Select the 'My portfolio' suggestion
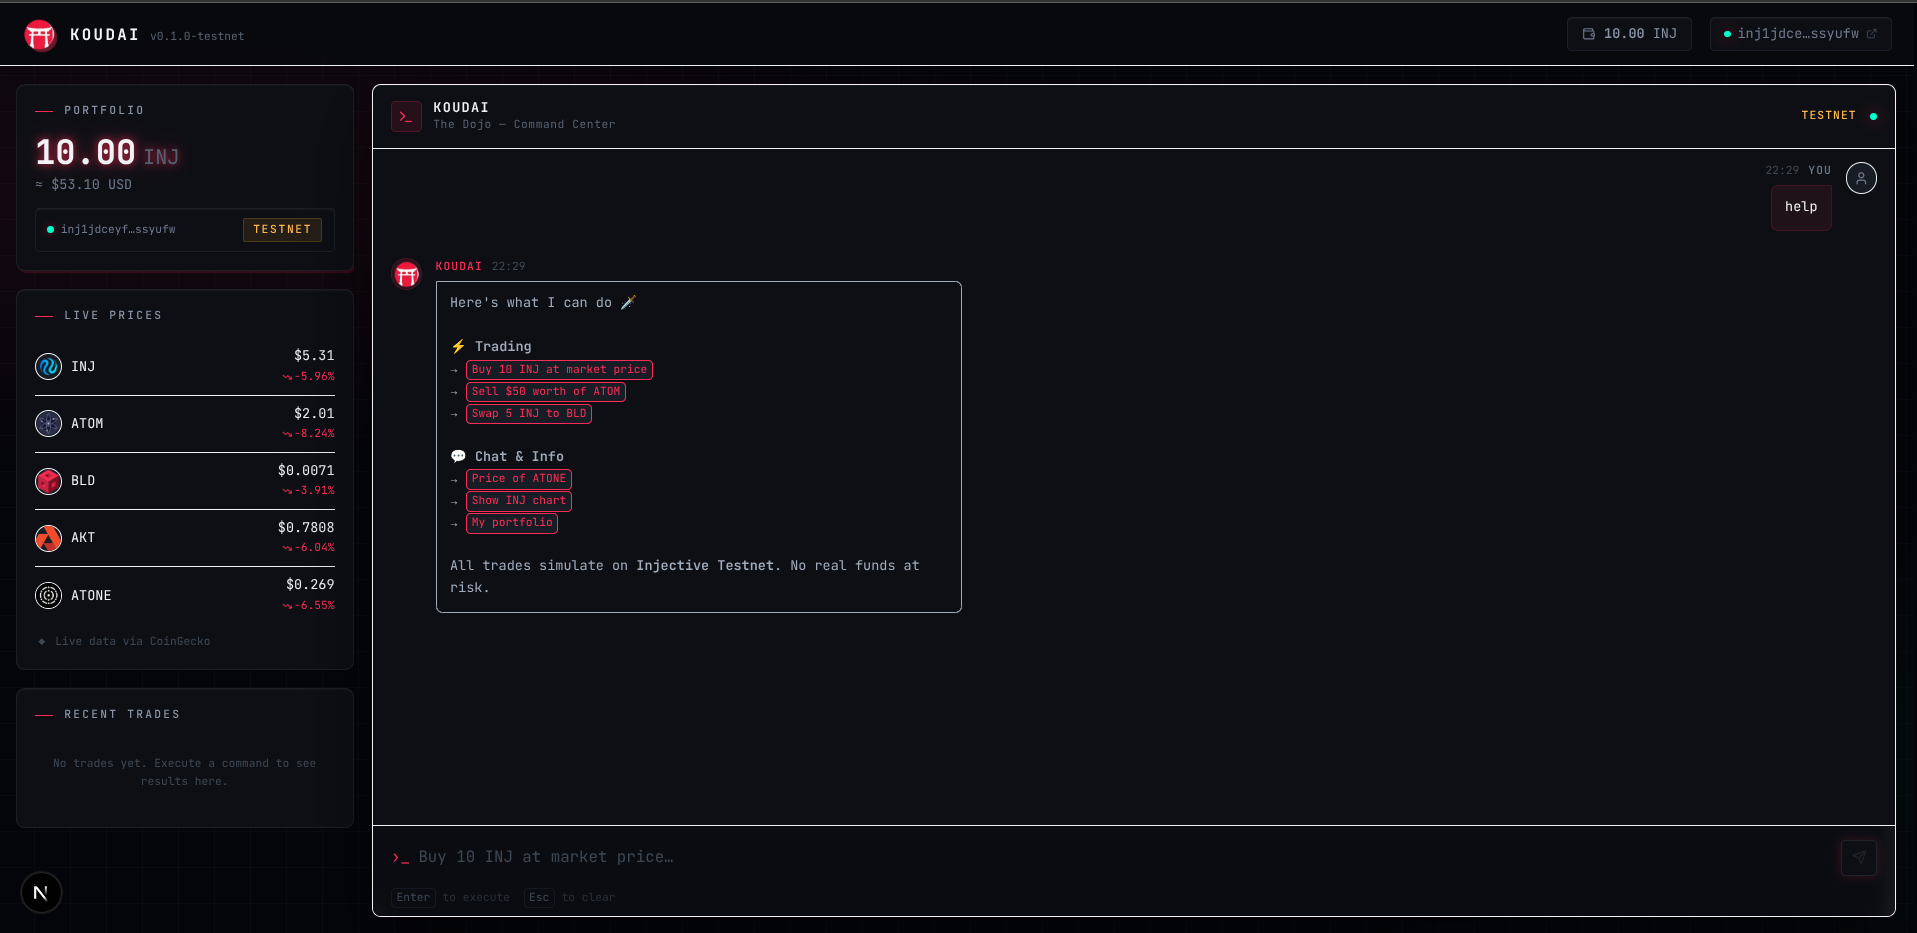Screen dimensions: 1917x933 click(x=512, y=523)
